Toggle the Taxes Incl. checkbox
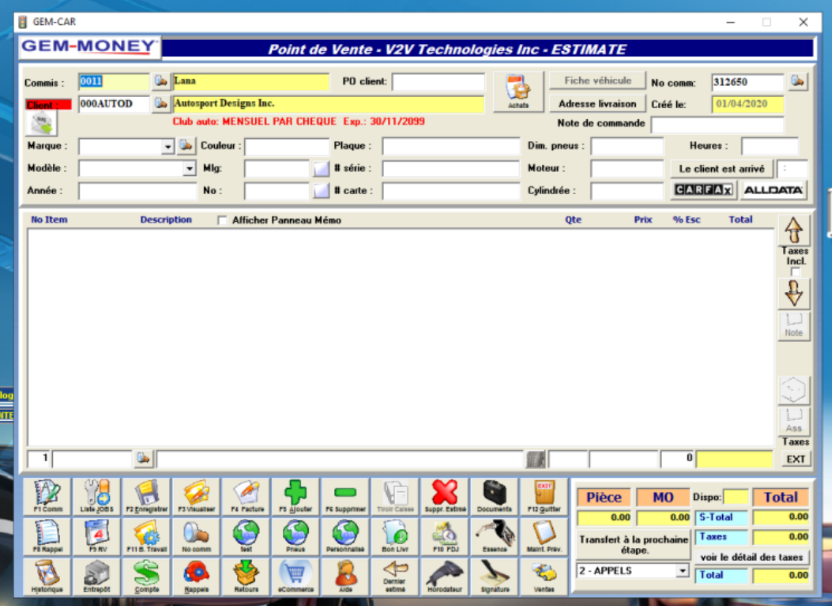 (795, 272)
